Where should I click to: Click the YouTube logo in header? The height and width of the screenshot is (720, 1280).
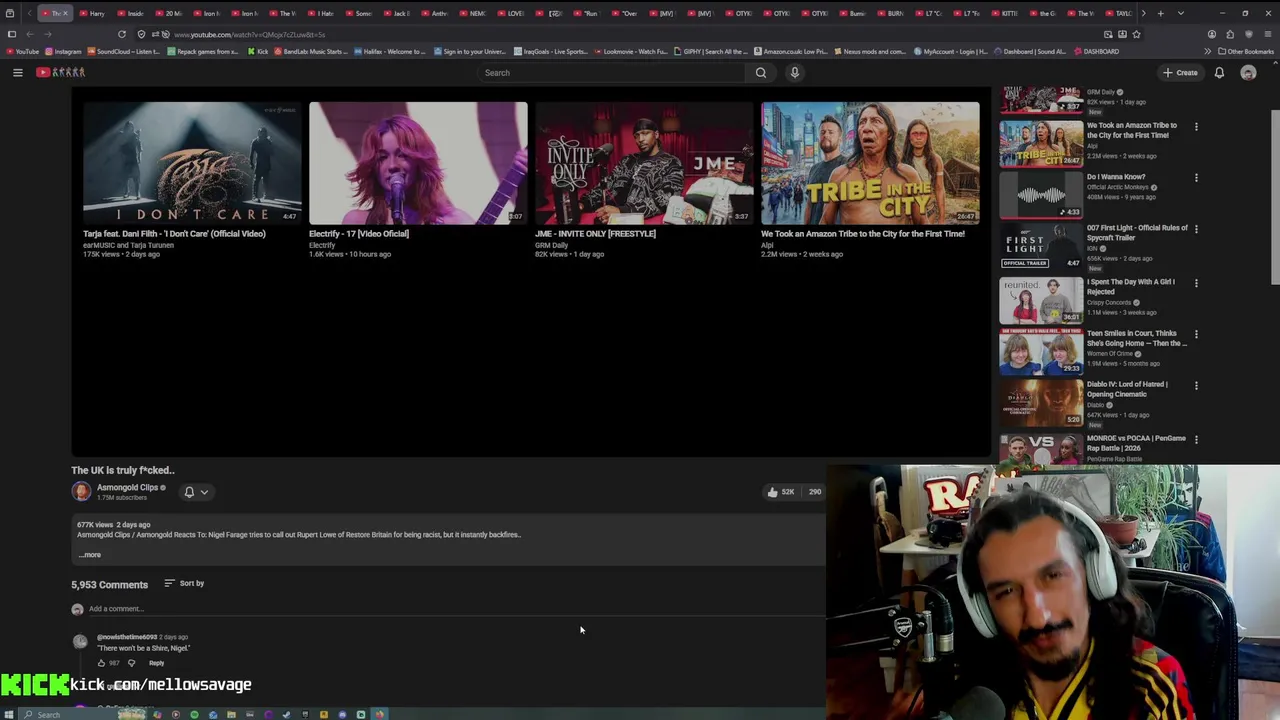pyautogui.click(x=61, y=72)
